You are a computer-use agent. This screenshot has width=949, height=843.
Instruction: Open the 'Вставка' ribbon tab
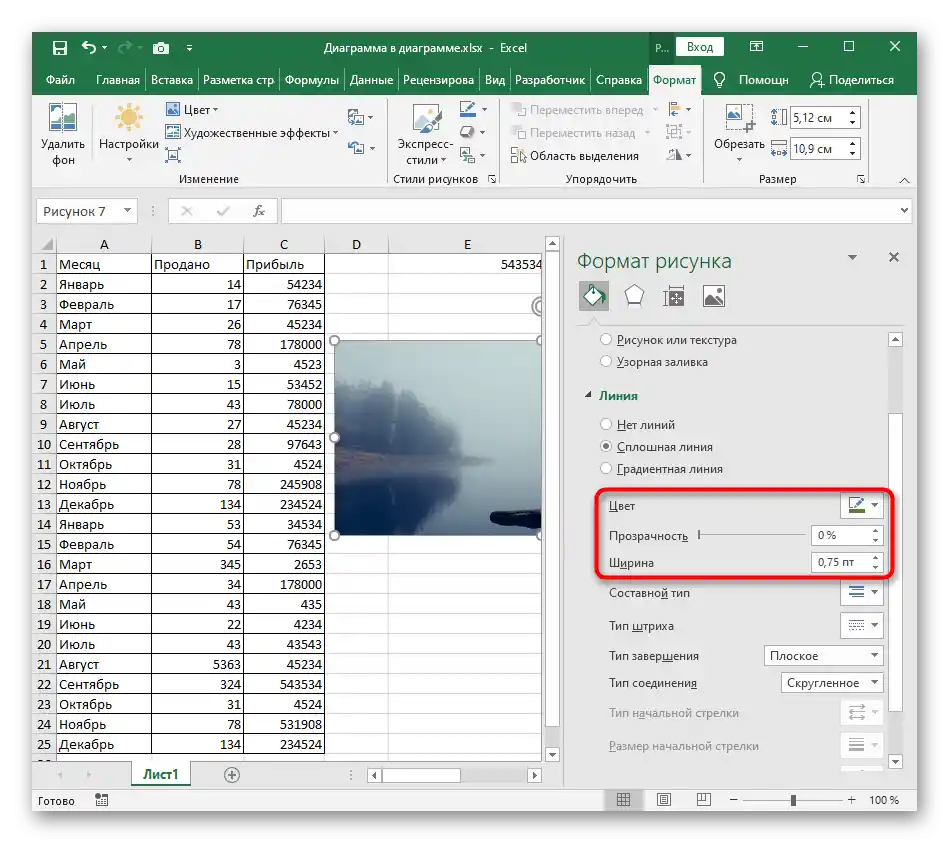point(171,80)
